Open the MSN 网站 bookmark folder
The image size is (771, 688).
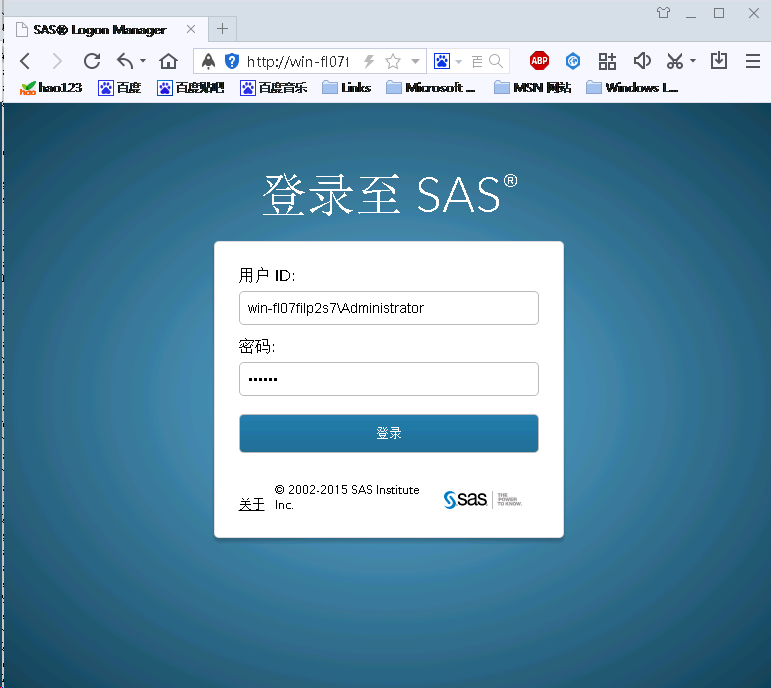coord(533,88)
